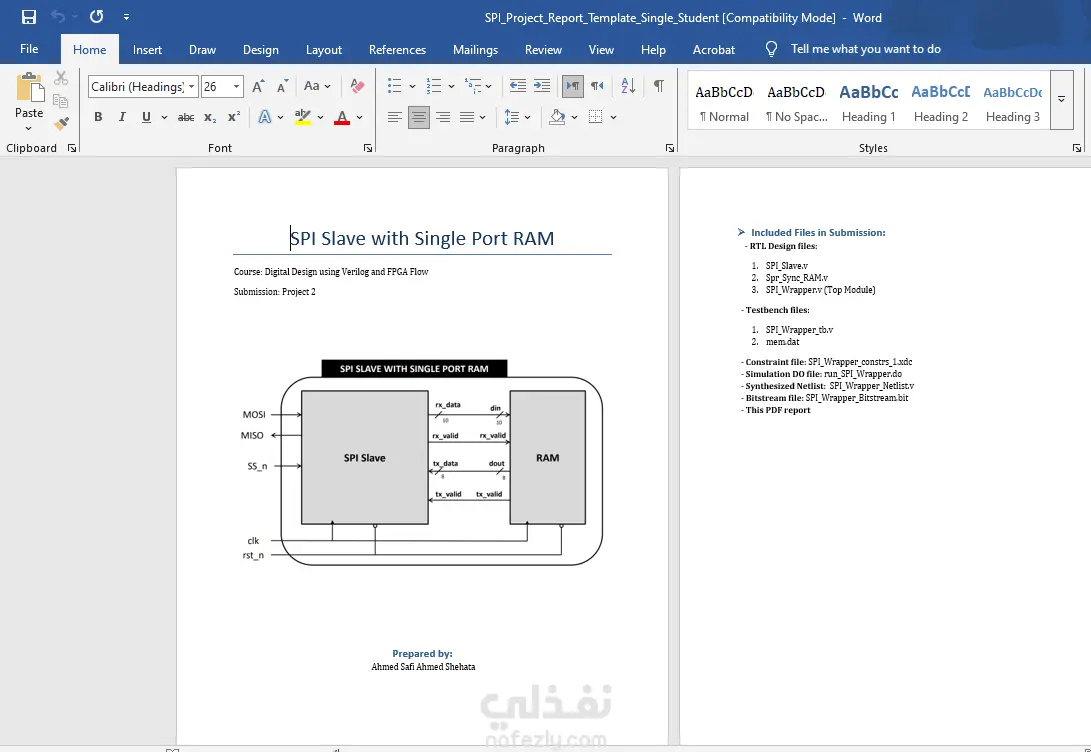Apply the Heading 1 style
This screenshot has width=1091, height=752.
click(868, 102)
